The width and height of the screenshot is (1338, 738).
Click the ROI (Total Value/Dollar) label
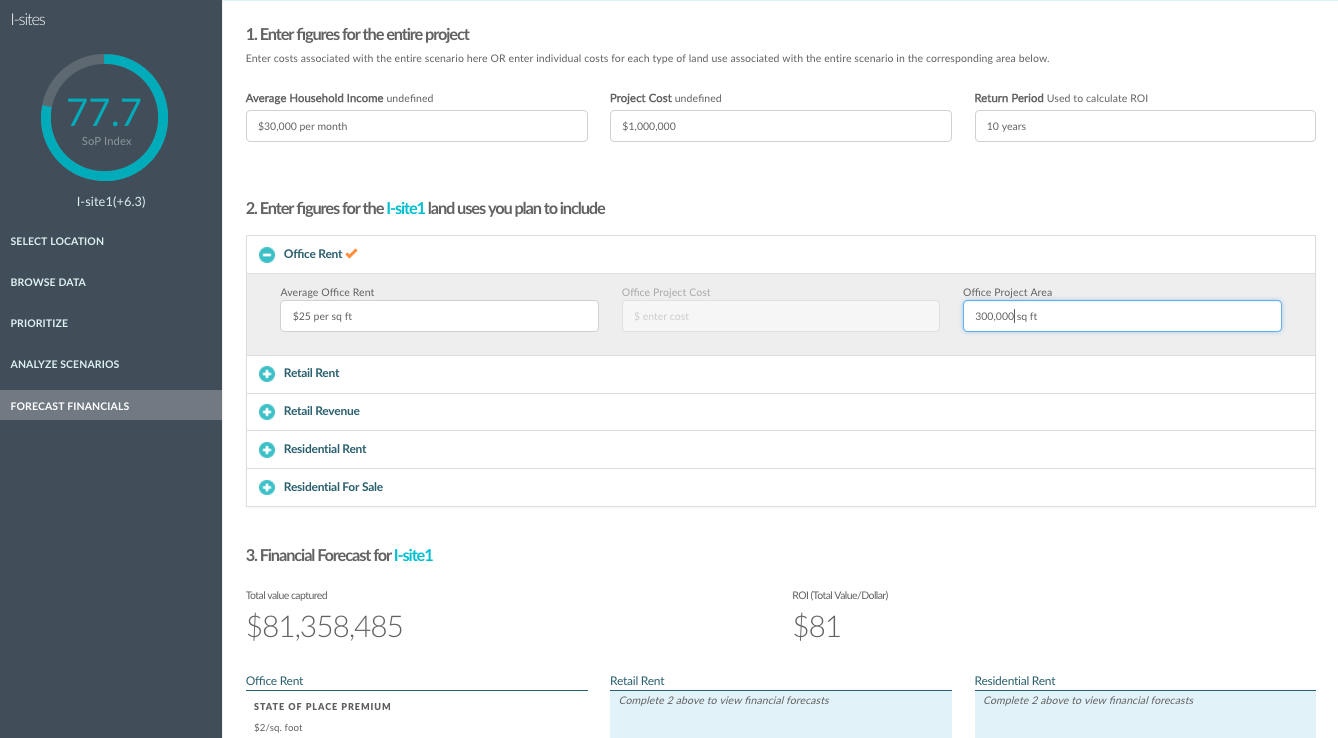tap(841, 595)
